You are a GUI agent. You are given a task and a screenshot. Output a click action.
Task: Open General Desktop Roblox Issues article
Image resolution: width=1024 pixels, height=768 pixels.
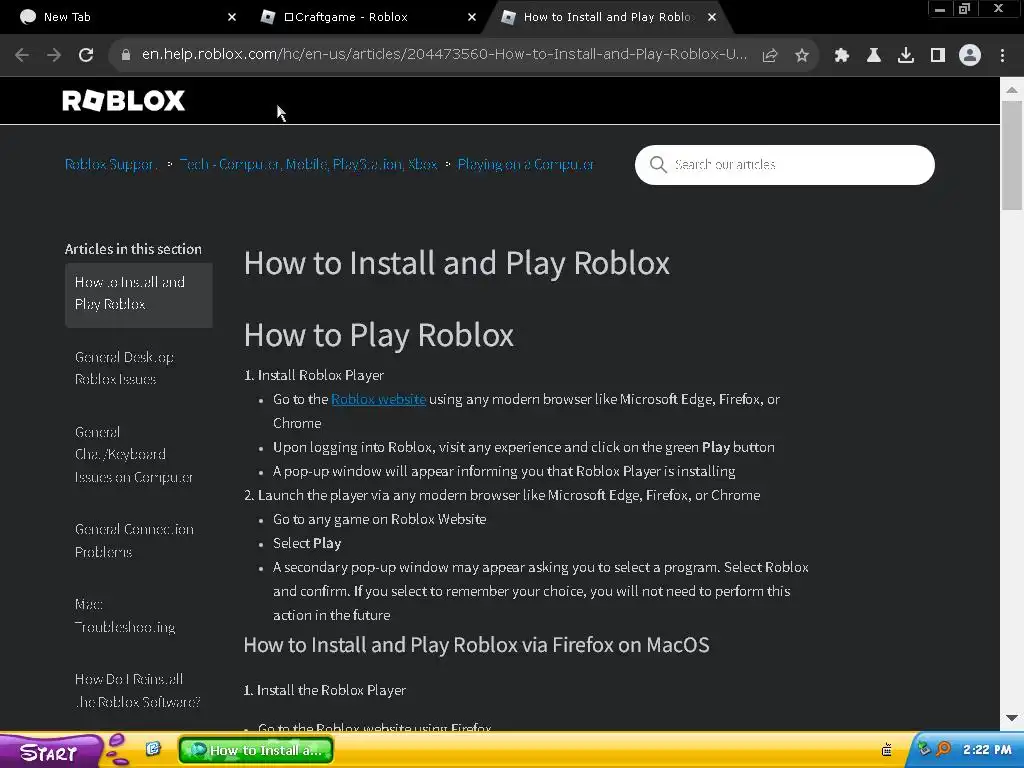(125, 368)
